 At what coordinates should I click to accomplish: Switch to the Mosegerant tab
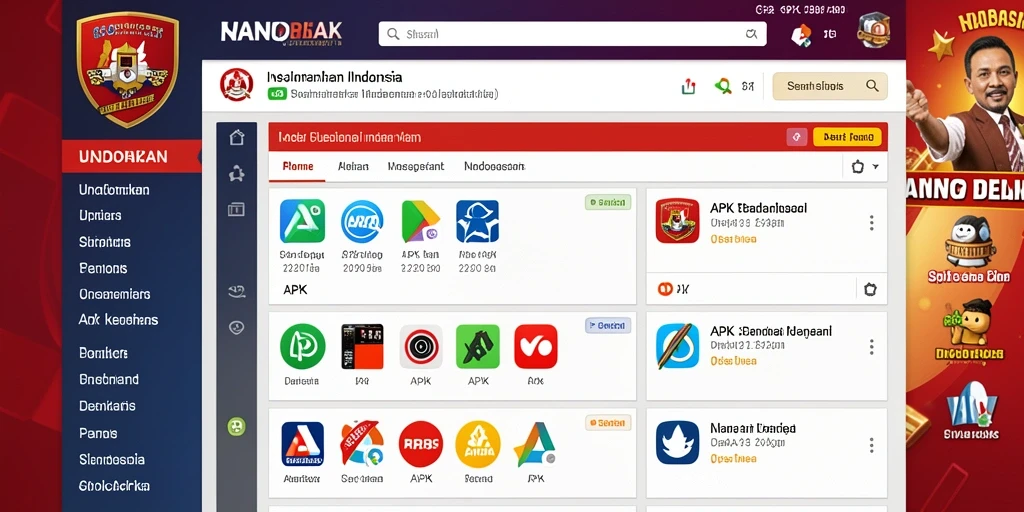(415, 167)
